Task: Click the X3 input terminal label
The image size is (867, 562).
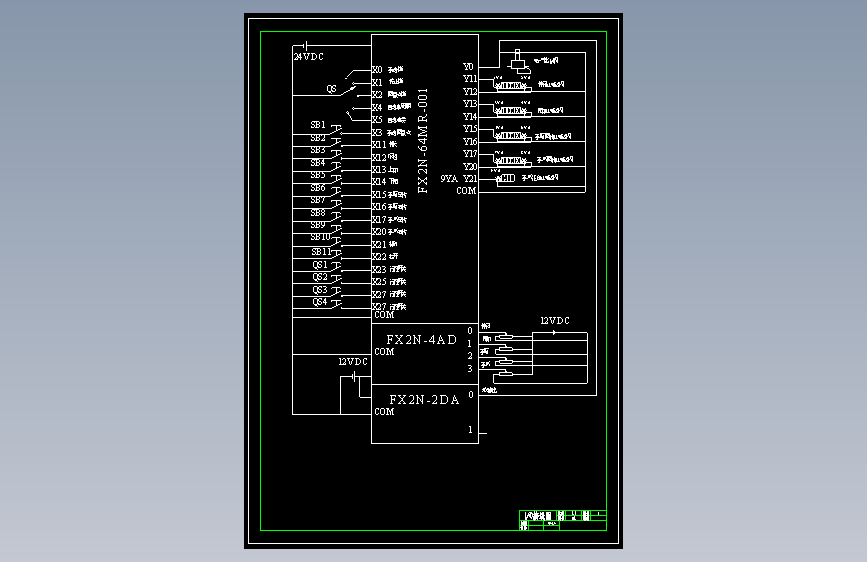Action: 377,132
